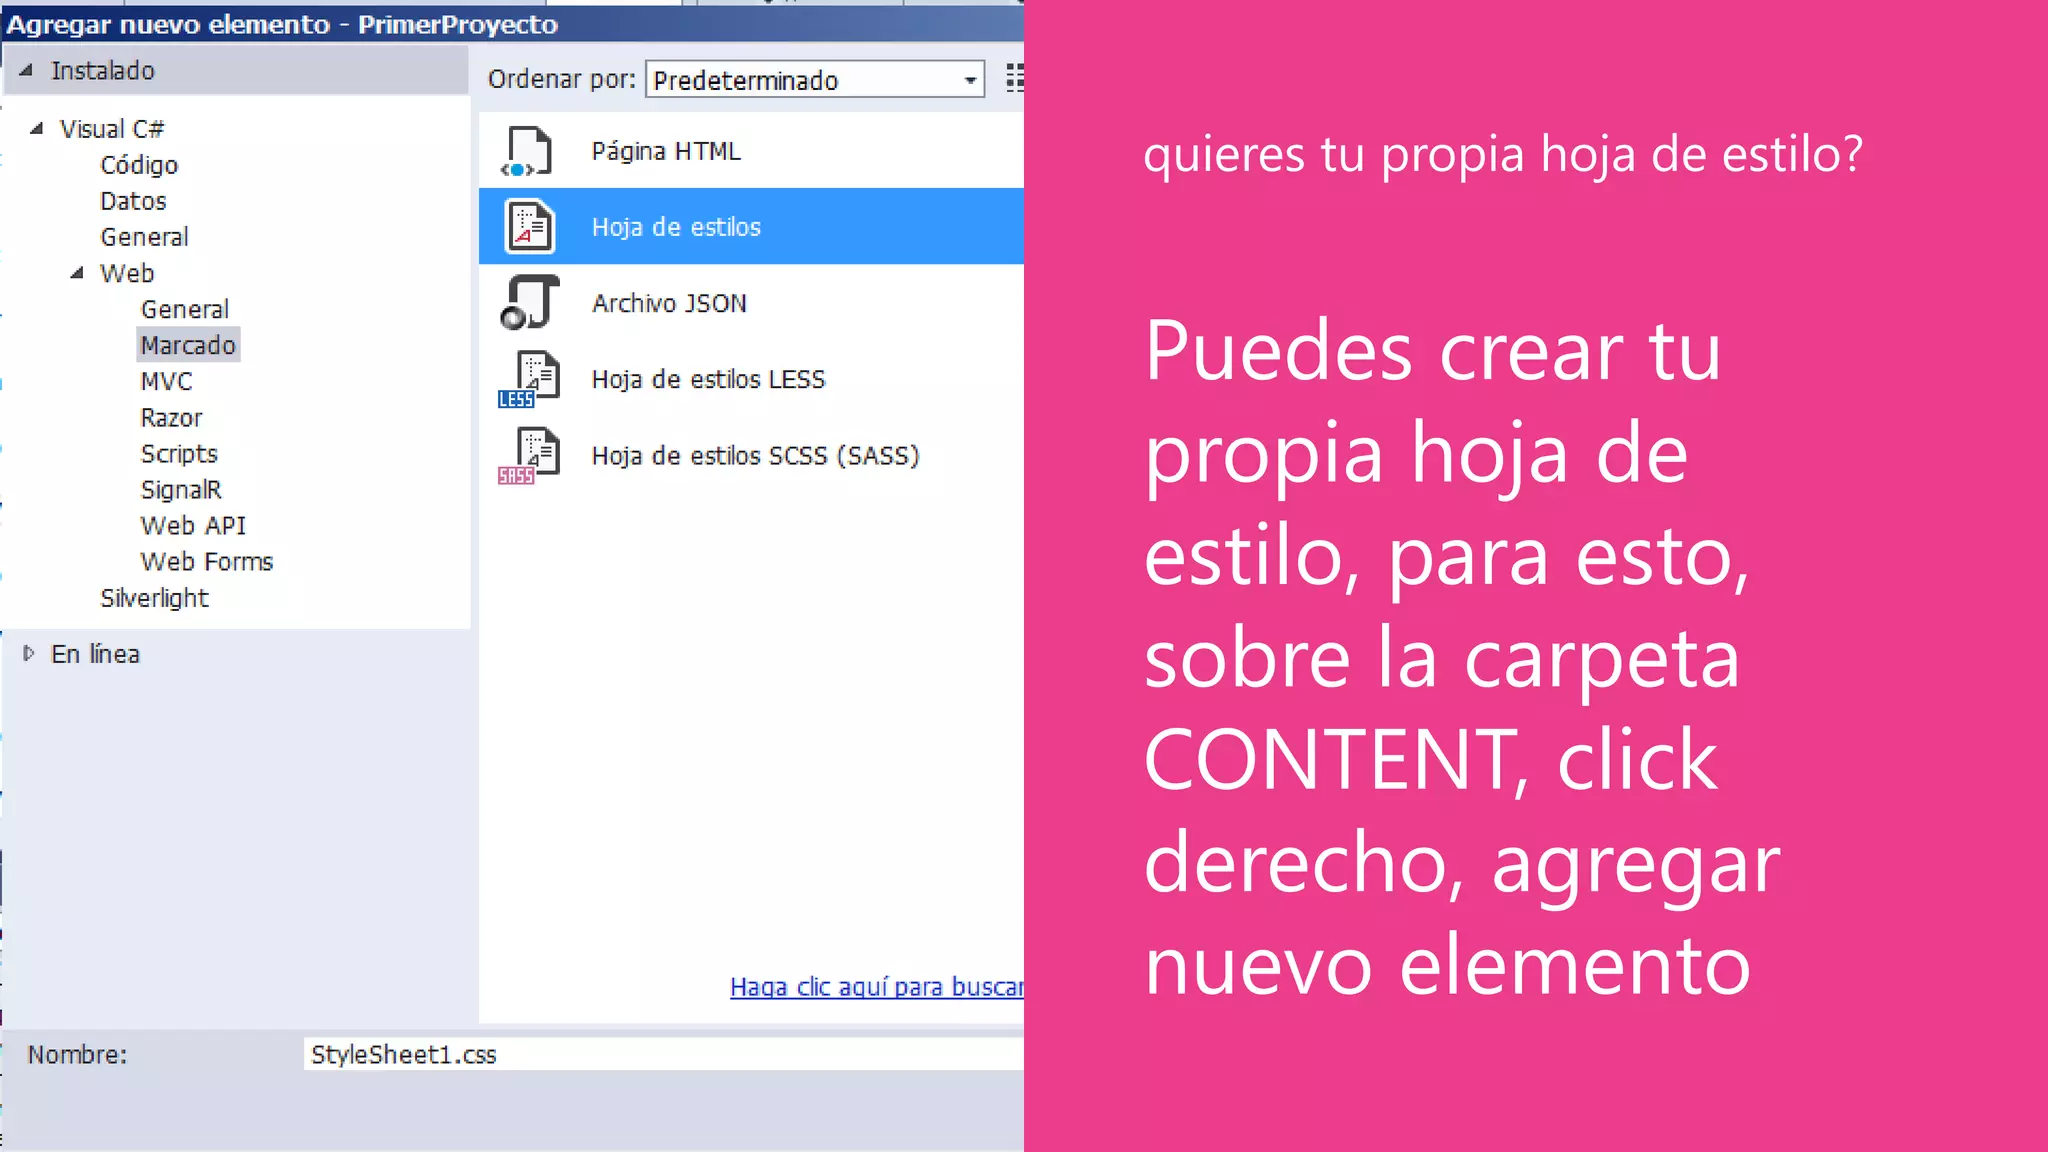Click the SCSS (SASS) stylesheet icon

point(529,455)
